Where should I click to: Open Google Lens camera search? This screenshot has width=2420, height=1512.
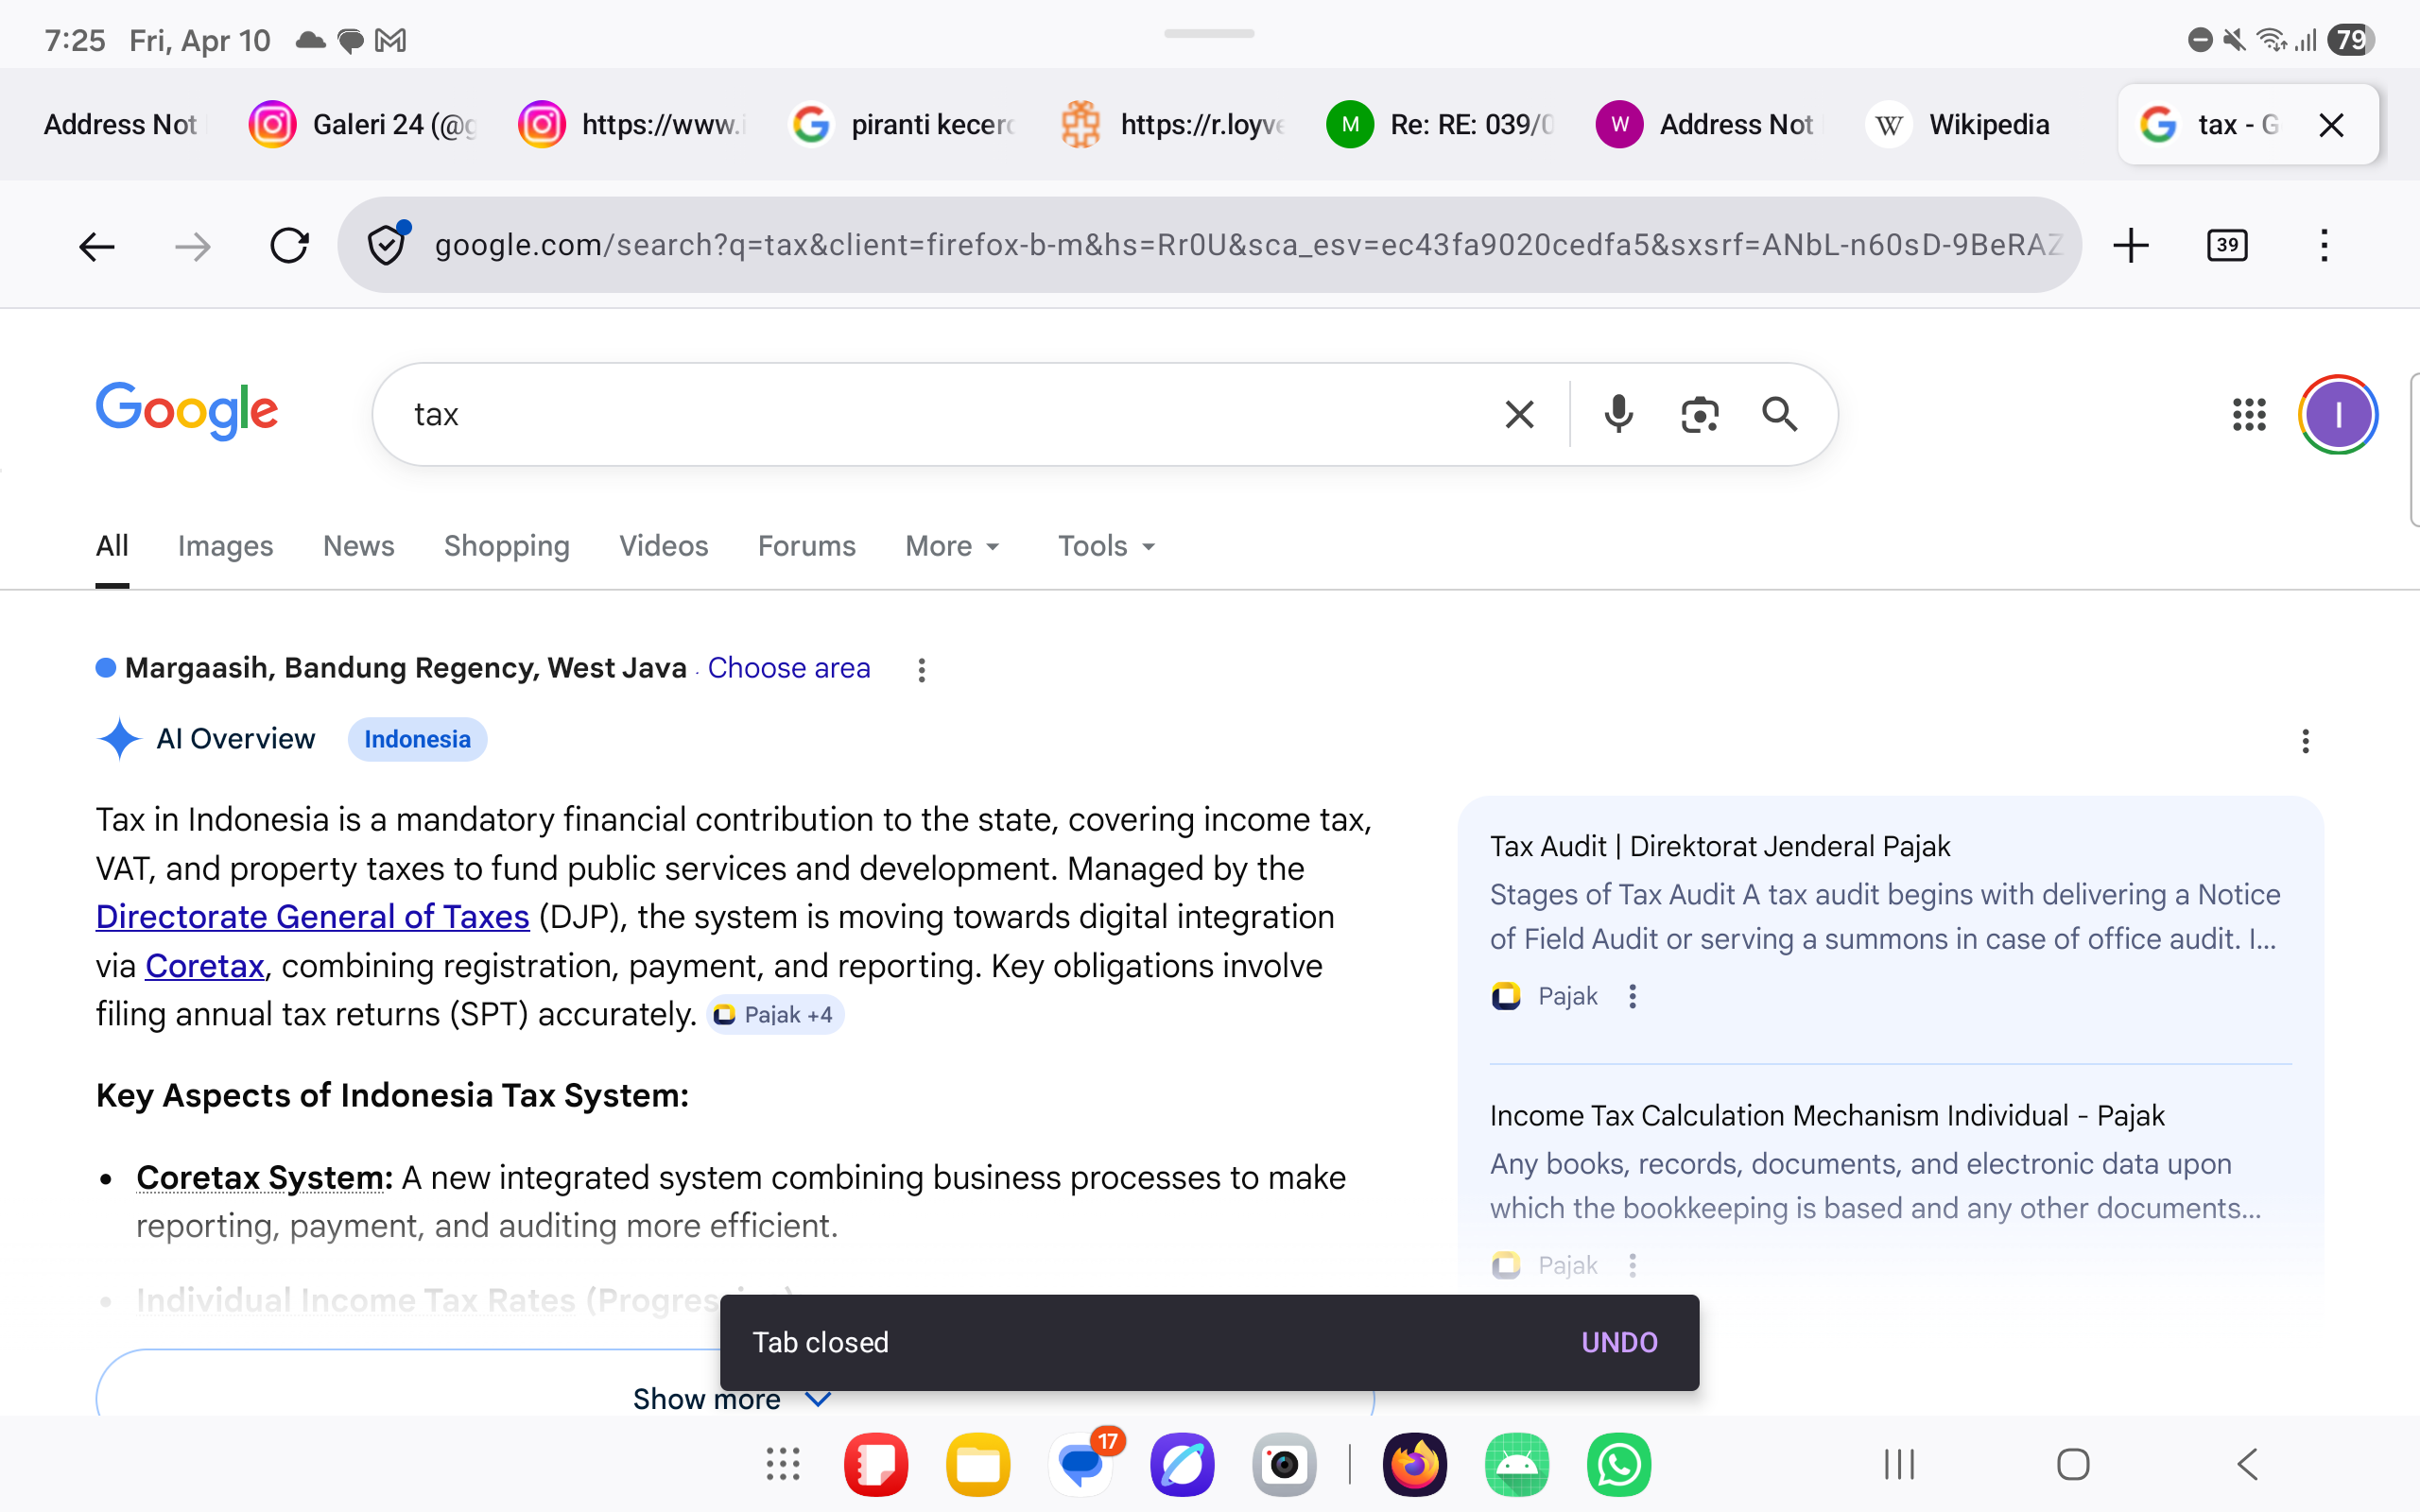[1699, 413]
